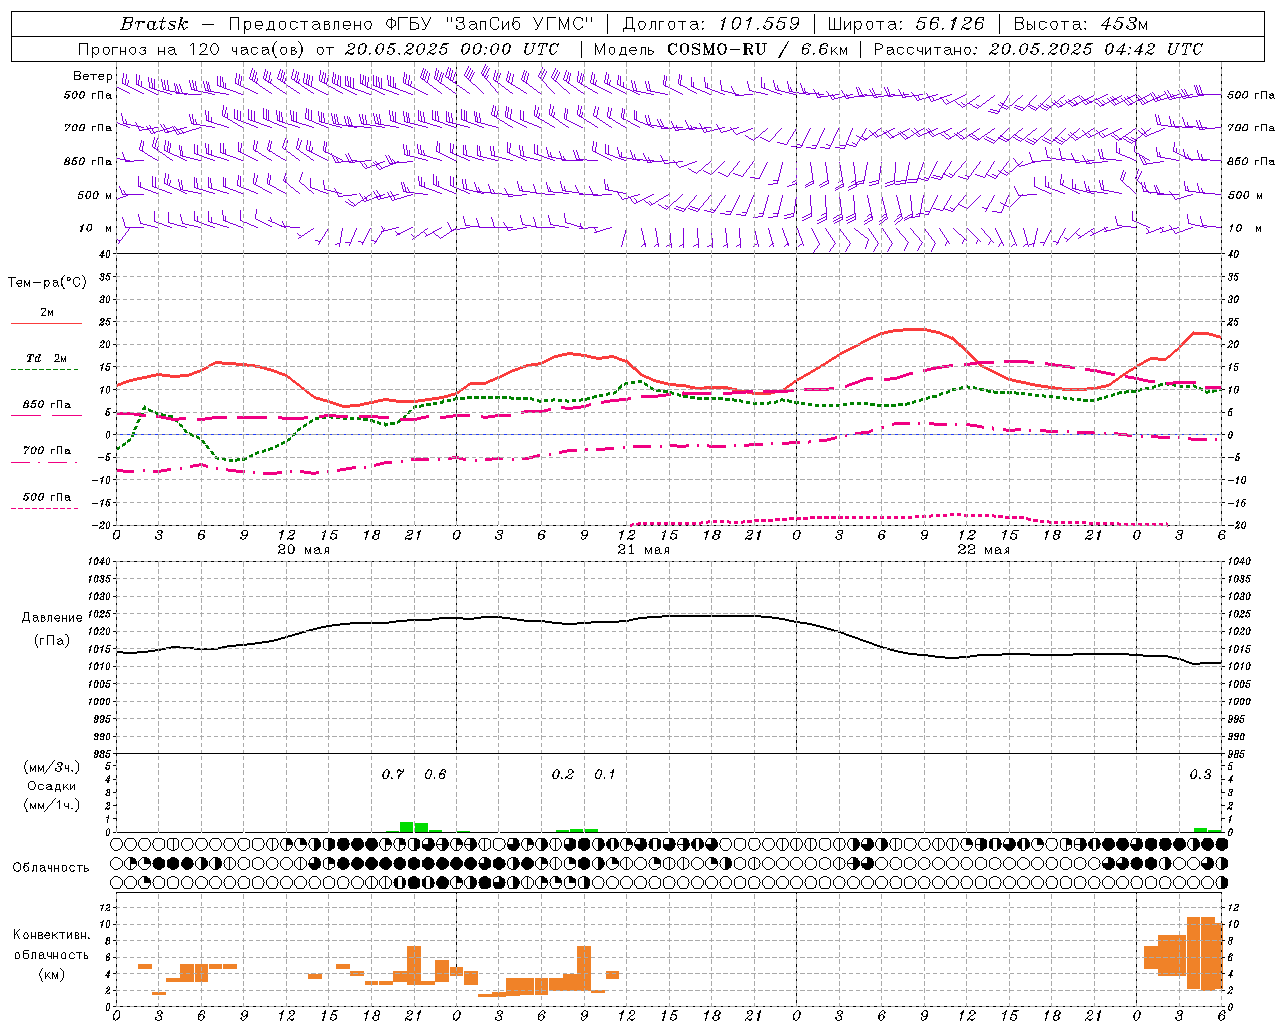Click the Облачность cloud cover label
This screenshot has height=1024, width=1280.
coord(51,867)
